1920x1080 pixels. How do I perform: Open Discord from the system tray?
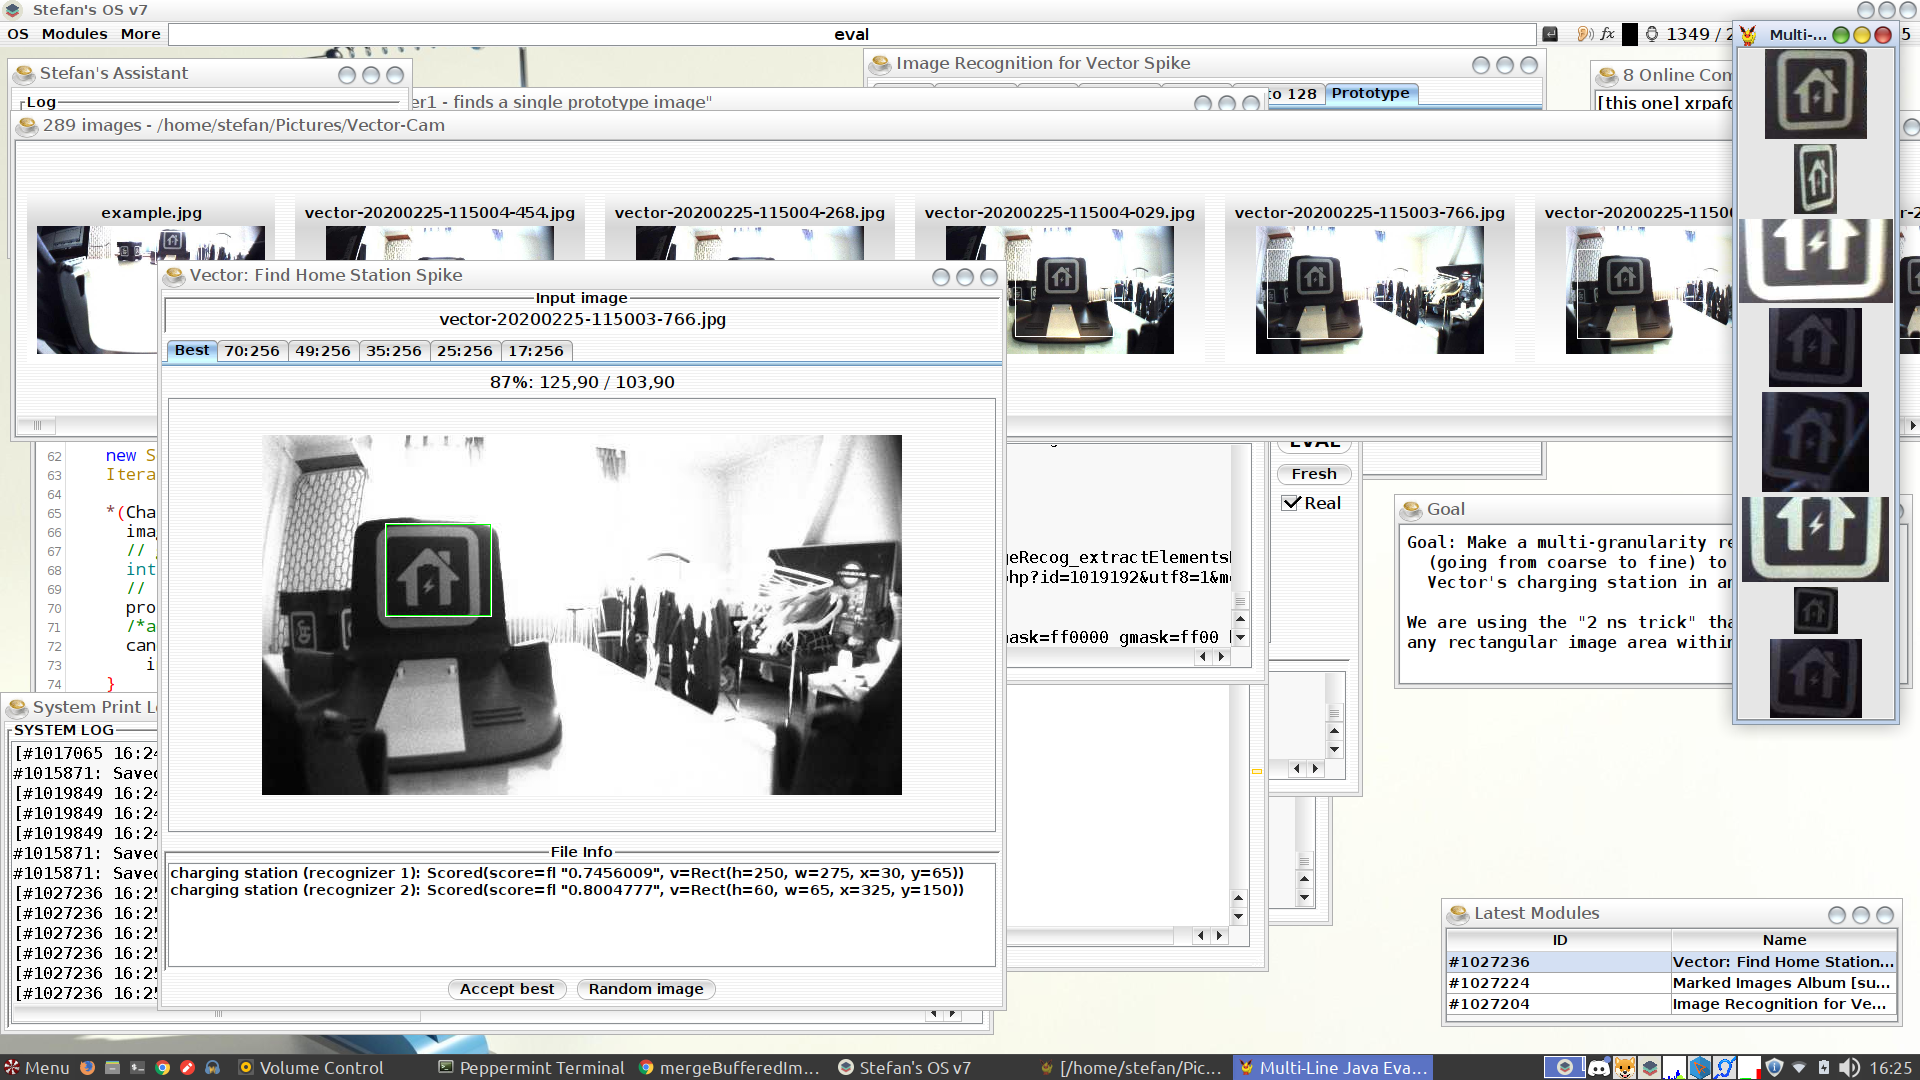click(1599, 1067)
